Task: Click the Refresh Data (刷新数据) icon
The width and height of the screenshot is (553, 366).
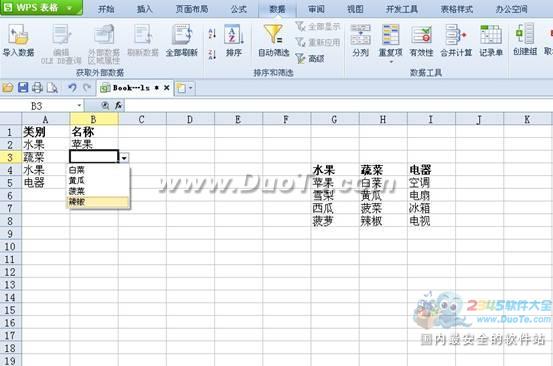Action: click(x=143, y=35)
